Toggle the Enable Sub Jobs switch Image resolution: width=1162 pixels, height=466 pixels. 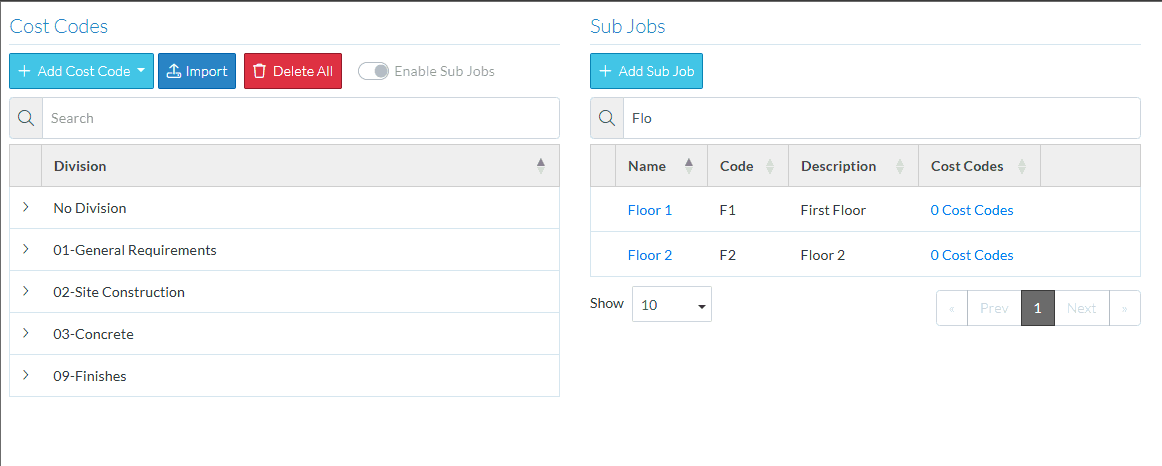tap(374, 71)
